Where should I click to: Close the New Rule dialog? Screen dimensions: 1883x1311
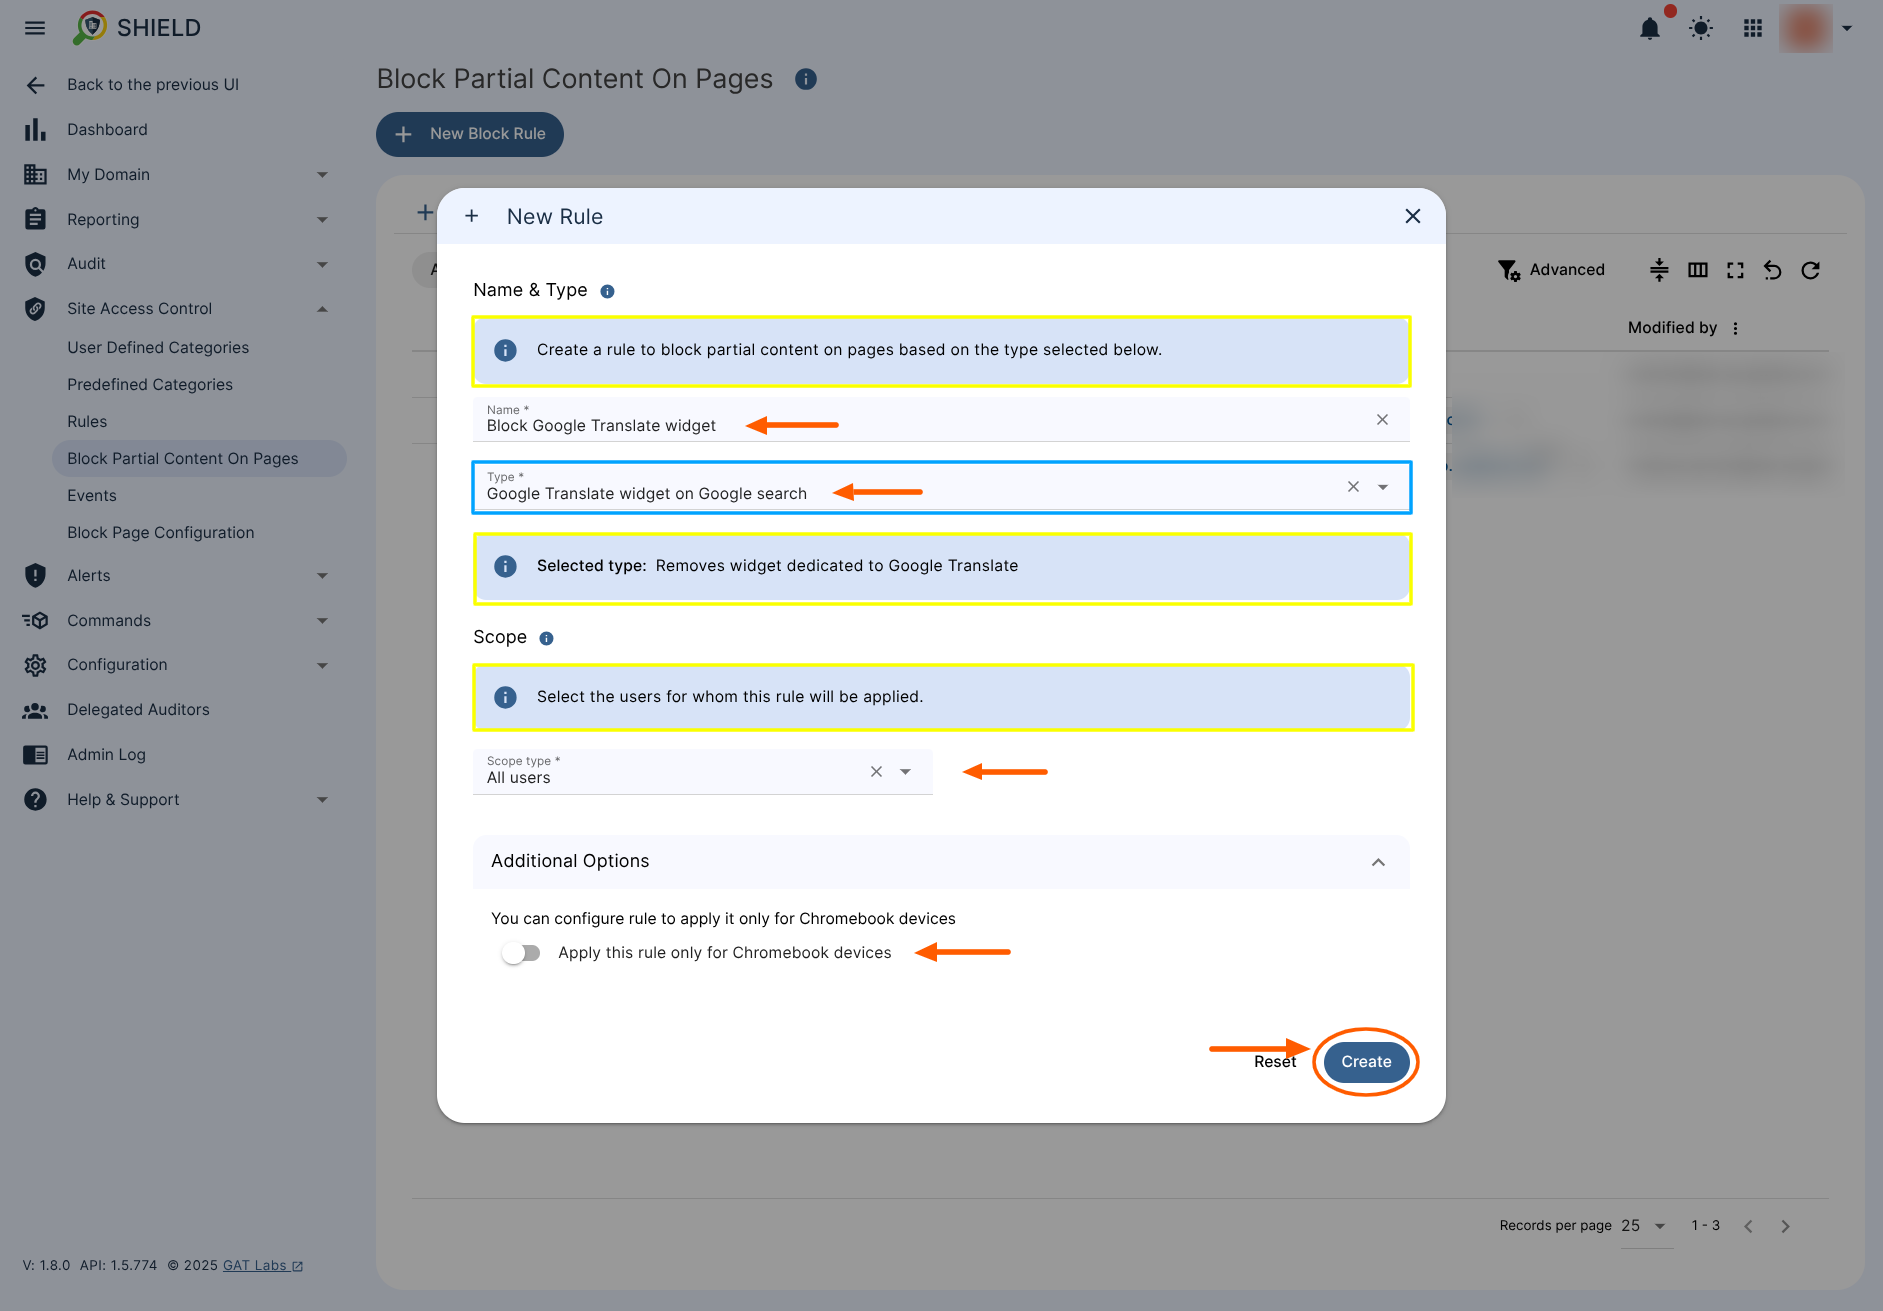(x=1413, y=216)
